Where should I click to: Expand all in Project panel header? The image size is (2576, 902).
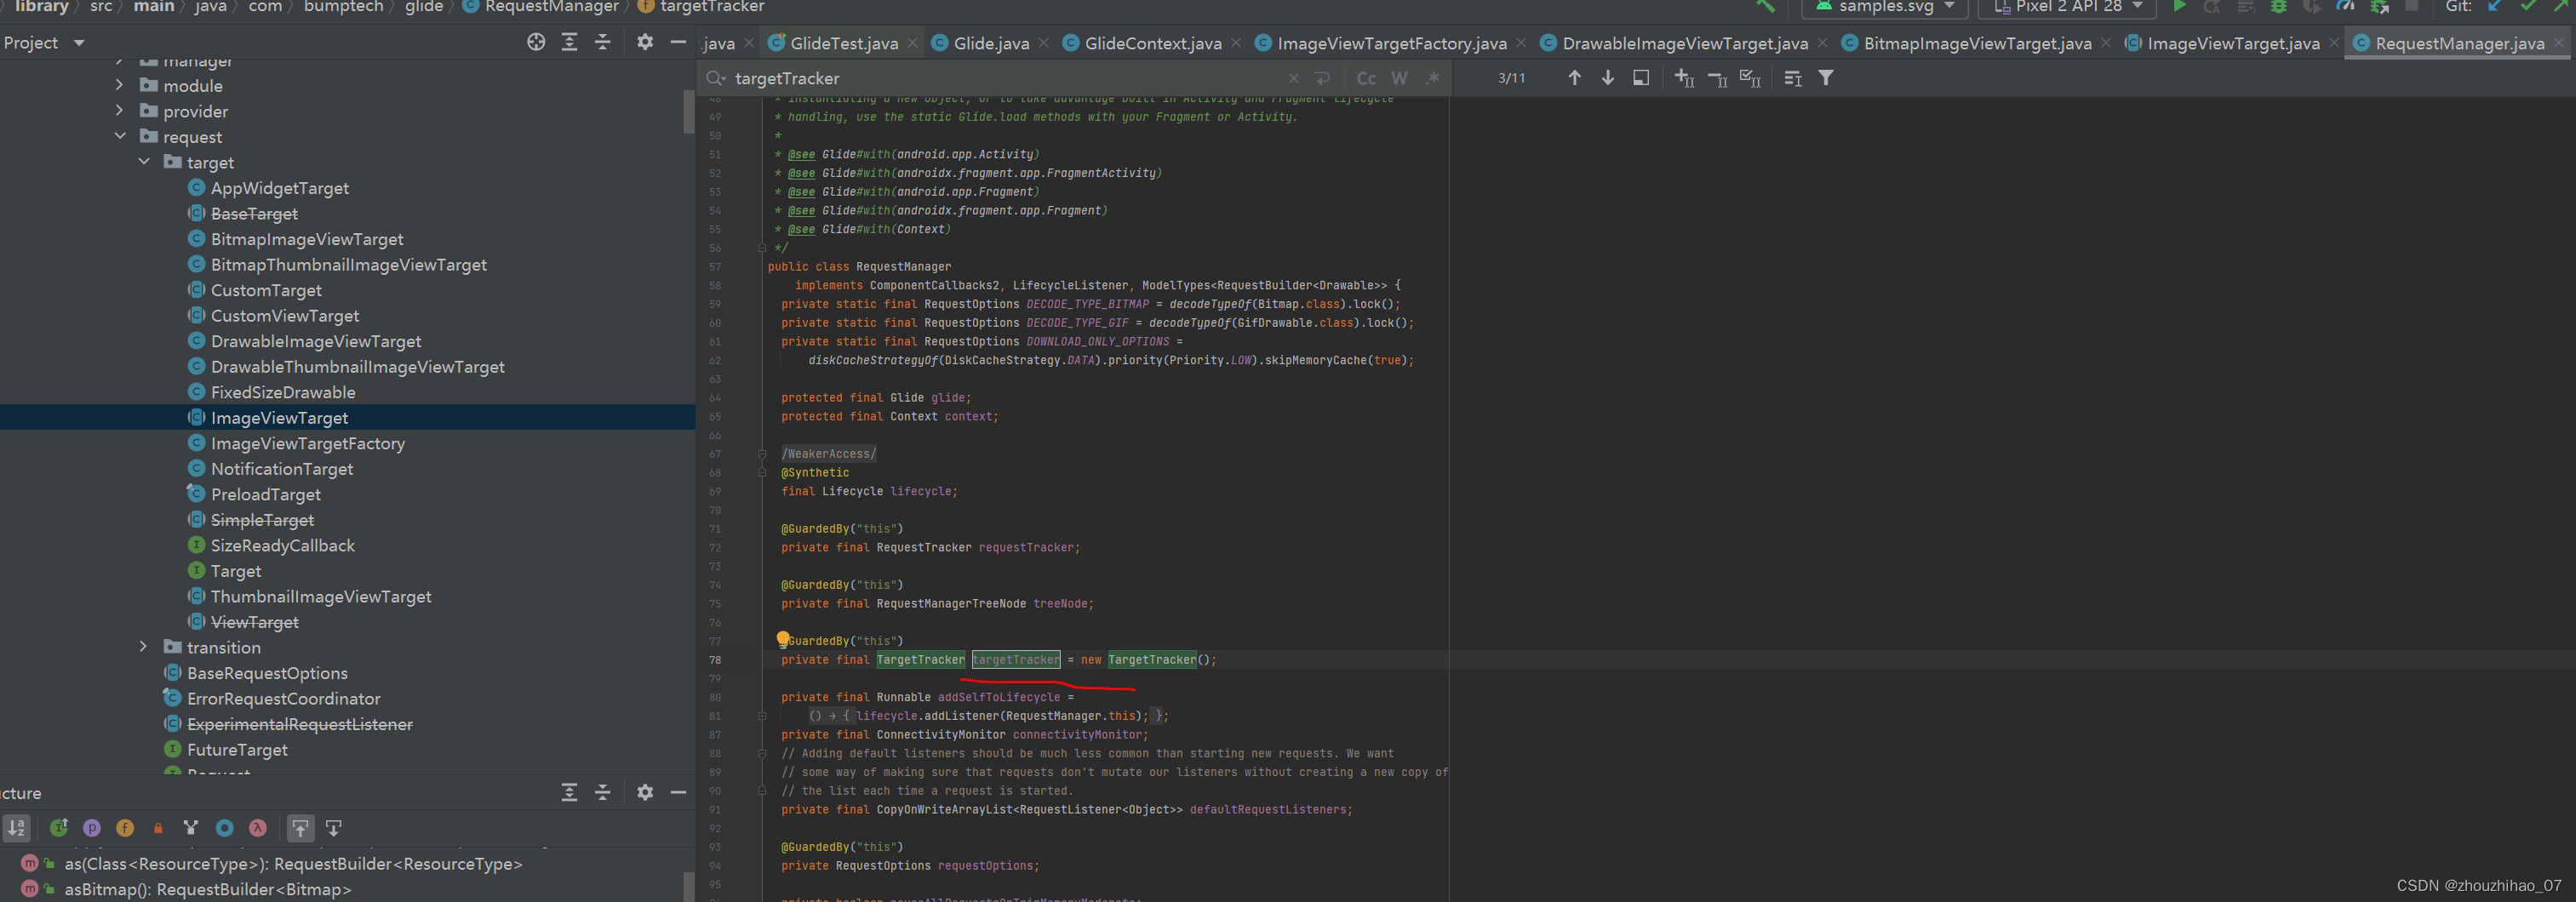pos(569,42)
